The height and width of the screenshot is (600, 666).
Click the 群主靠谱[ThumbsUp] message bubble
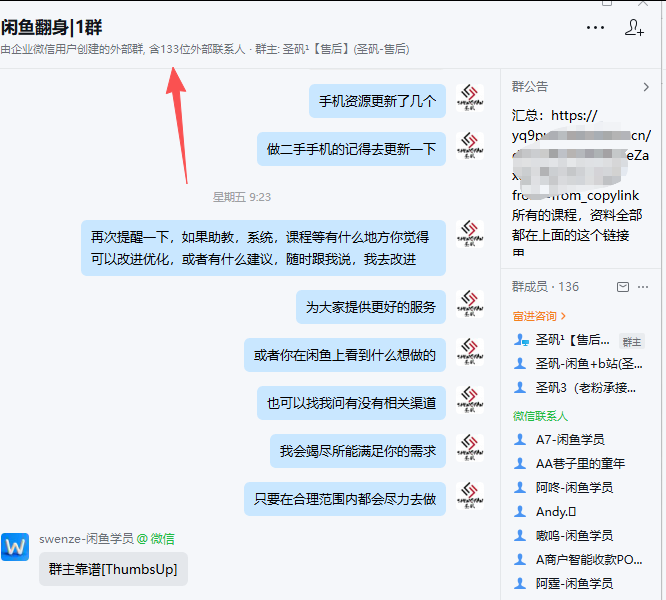pyautogui.click(x=113, y=569)
